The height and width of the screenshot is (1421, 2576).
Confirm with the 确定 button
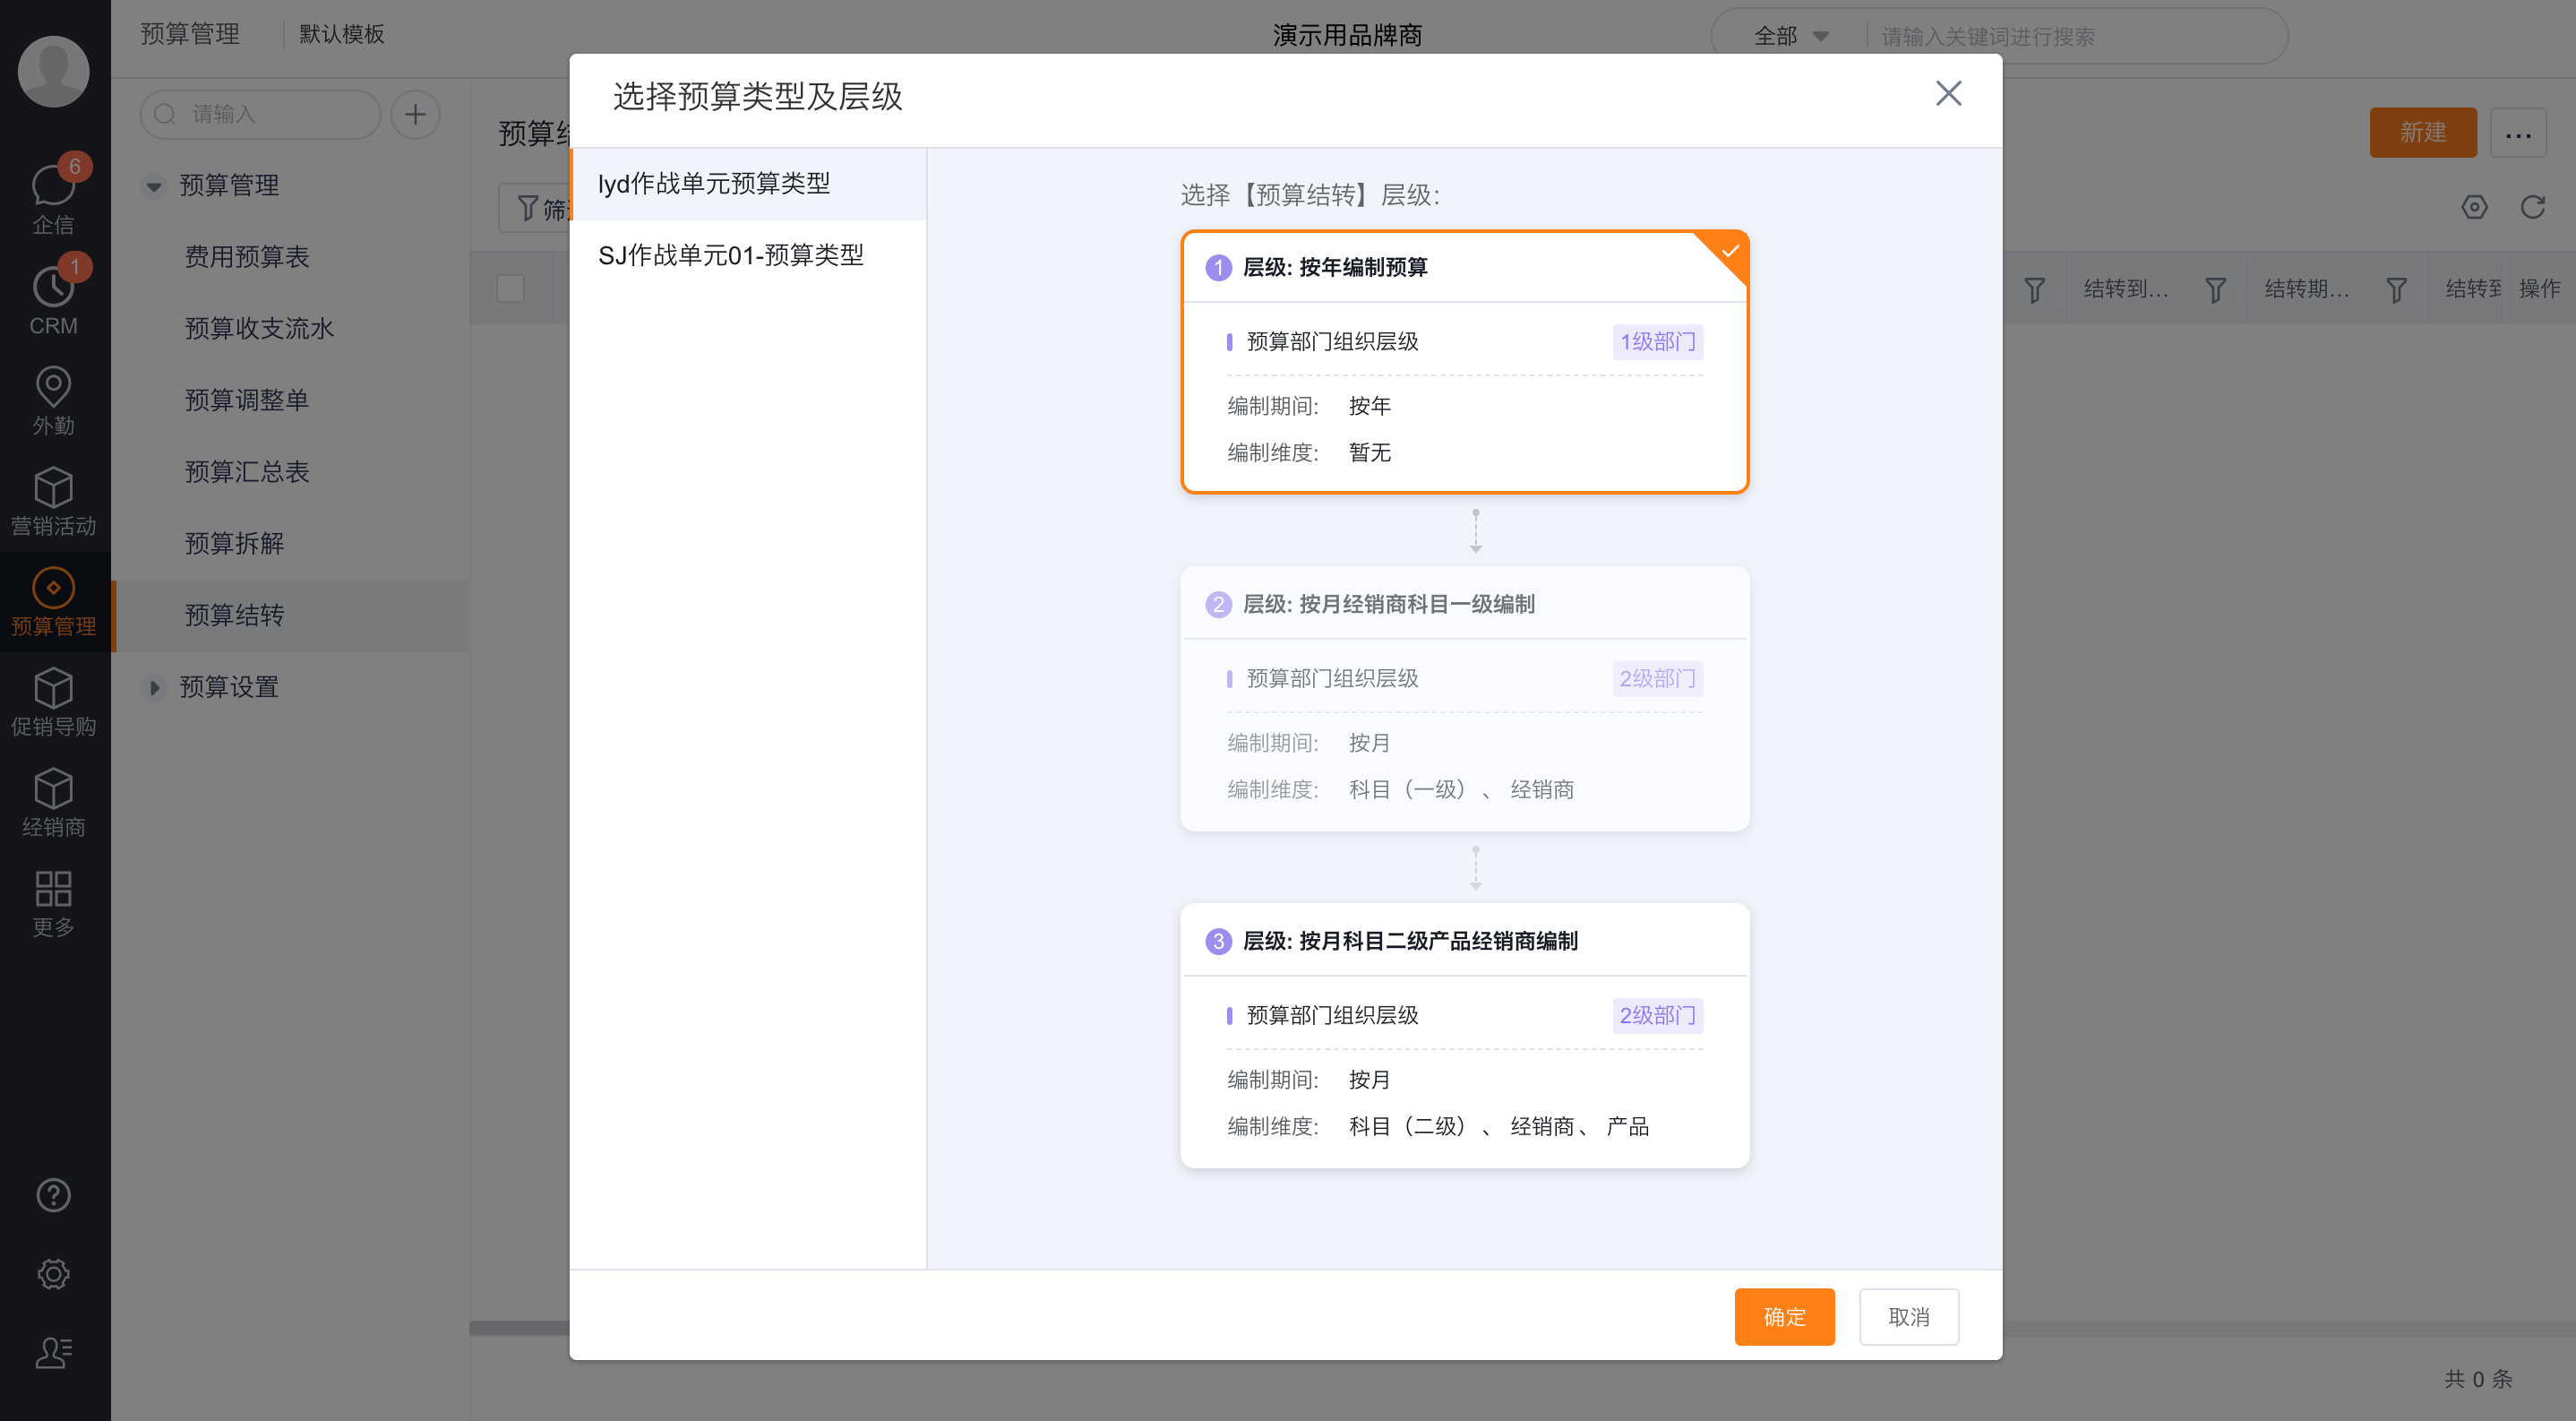click(x=1784, y=1317)
